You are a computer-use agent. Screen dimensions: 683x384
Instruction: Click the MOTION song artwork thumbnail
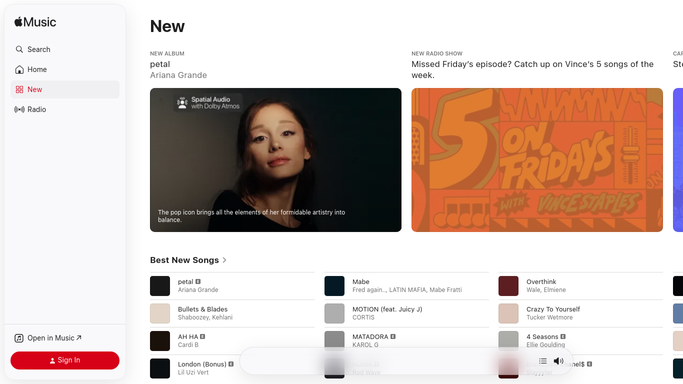pyautogui.click(x=334, y=313)
